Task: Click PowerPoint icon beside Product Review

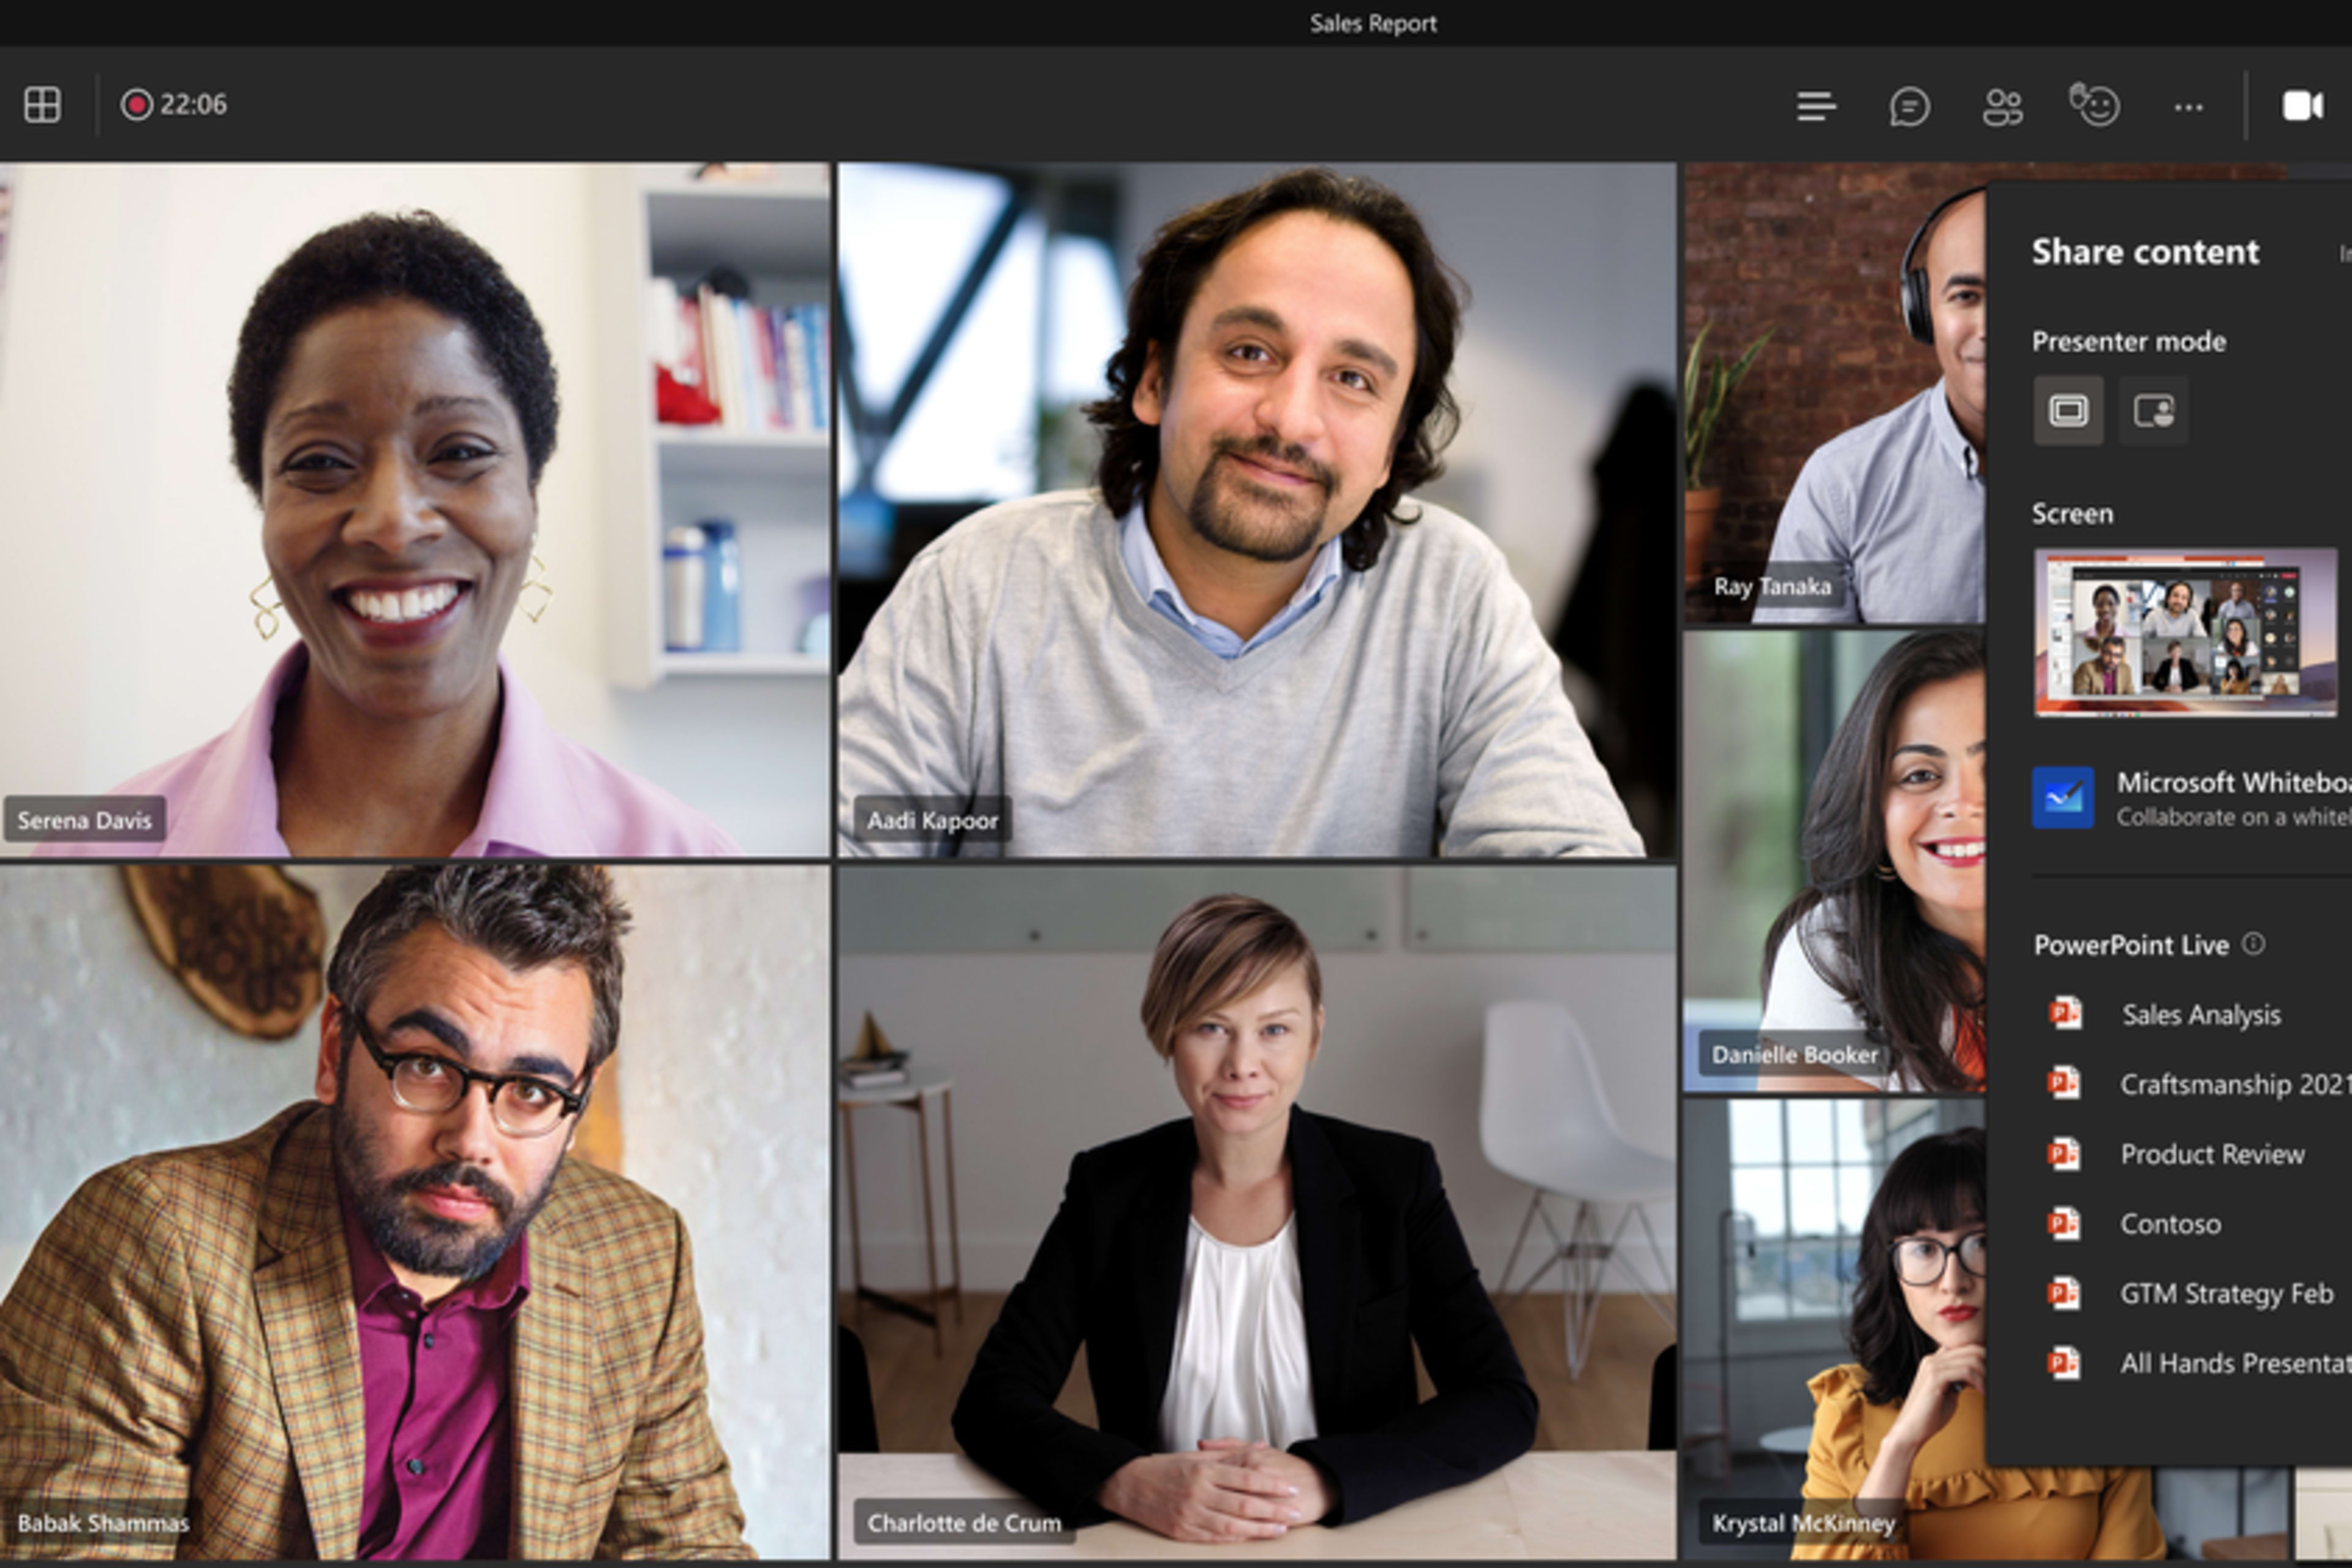Action: pyautogui.click(x=2065, y=1153)
